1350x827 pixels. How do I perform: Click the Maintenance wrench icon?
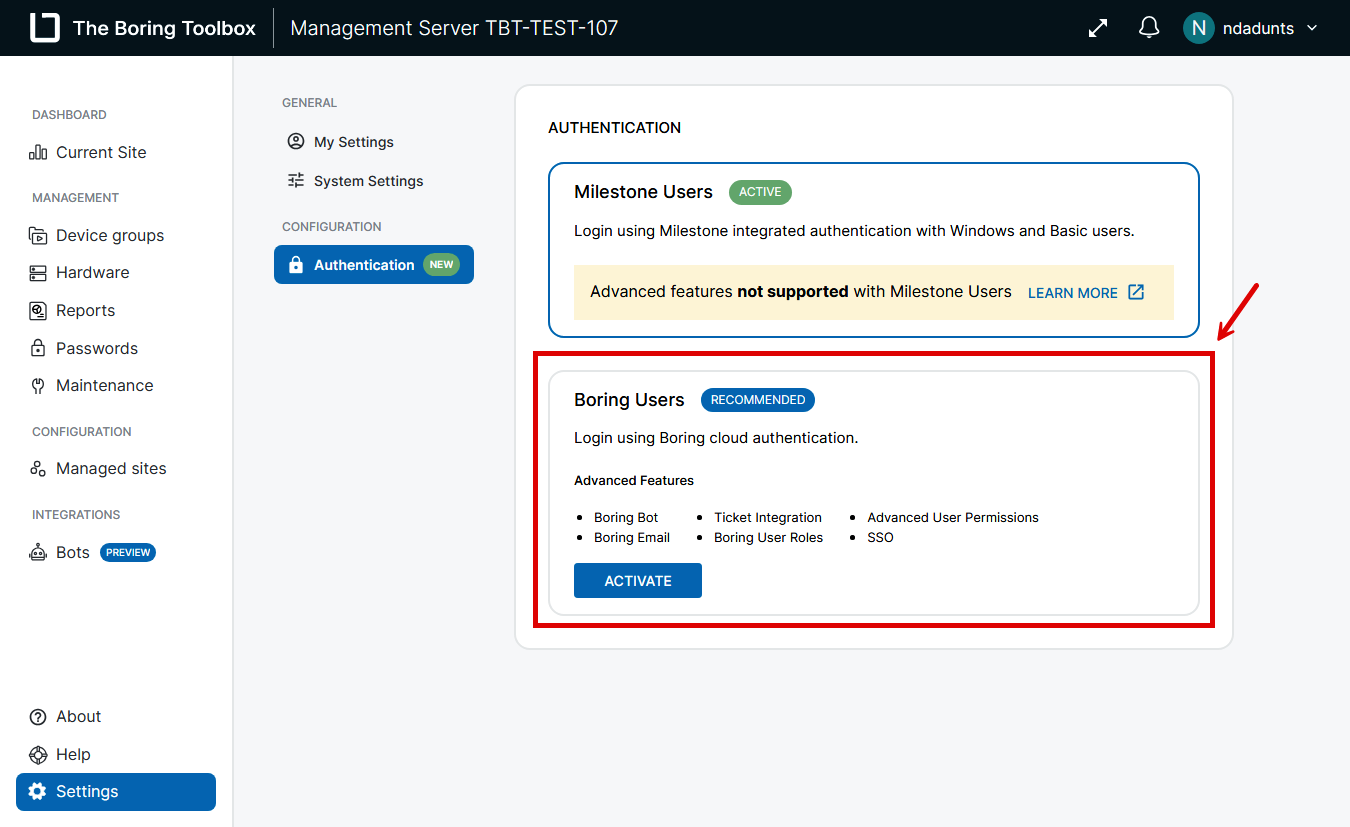38,386
